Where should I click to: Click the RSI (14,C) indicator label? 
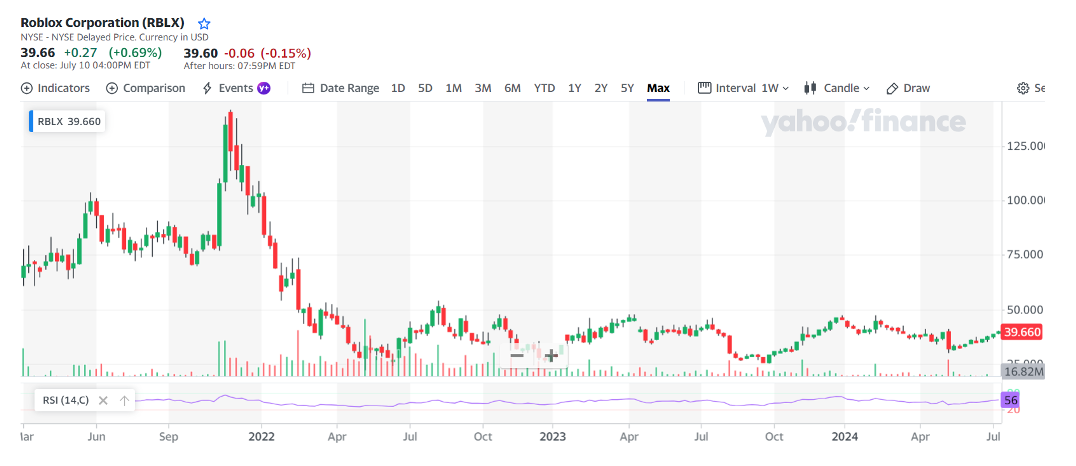point(65,400)
